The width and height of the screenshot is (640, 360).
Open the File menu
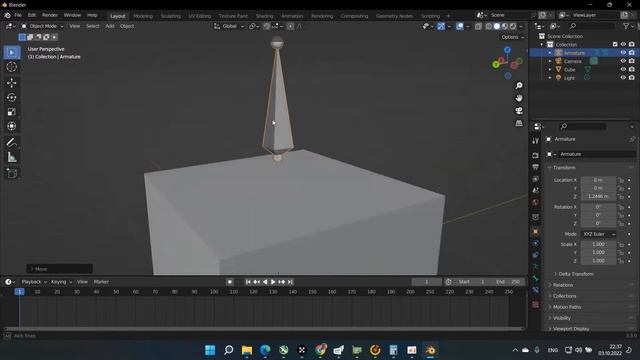tap(18, 15)
